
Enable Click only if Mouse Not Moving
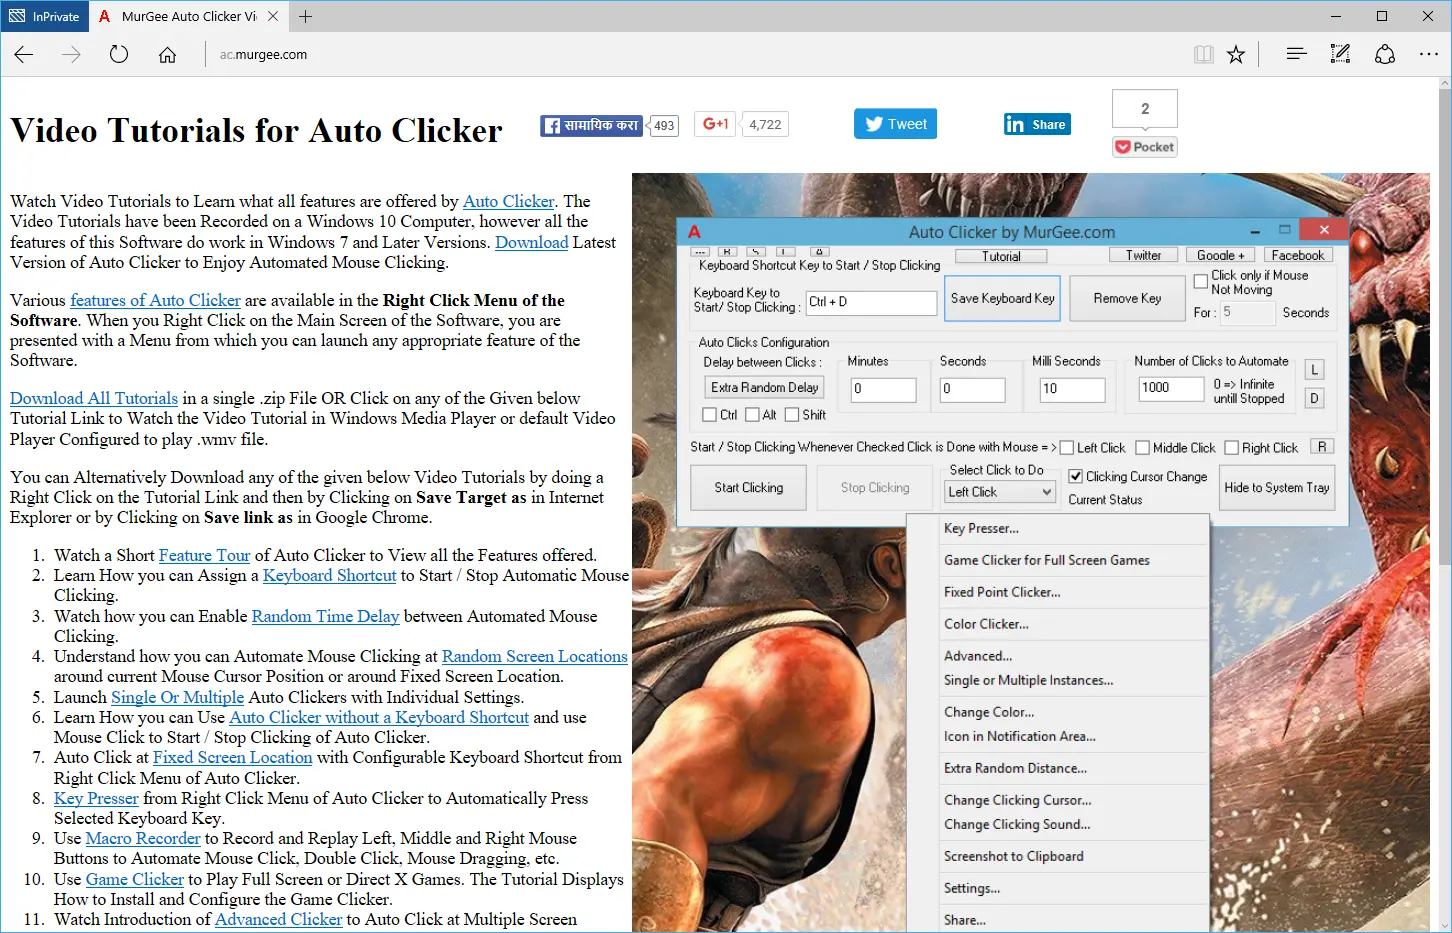pos(1201,282)
